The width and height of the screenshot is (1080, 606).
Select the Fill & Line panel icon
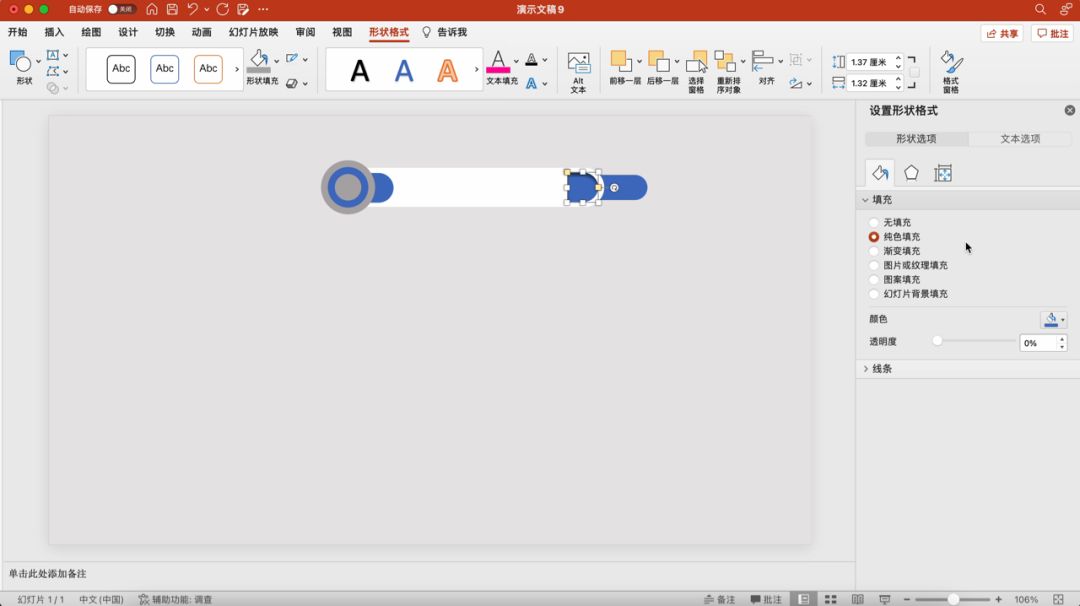pyautogui.click(x=880, y=173)
